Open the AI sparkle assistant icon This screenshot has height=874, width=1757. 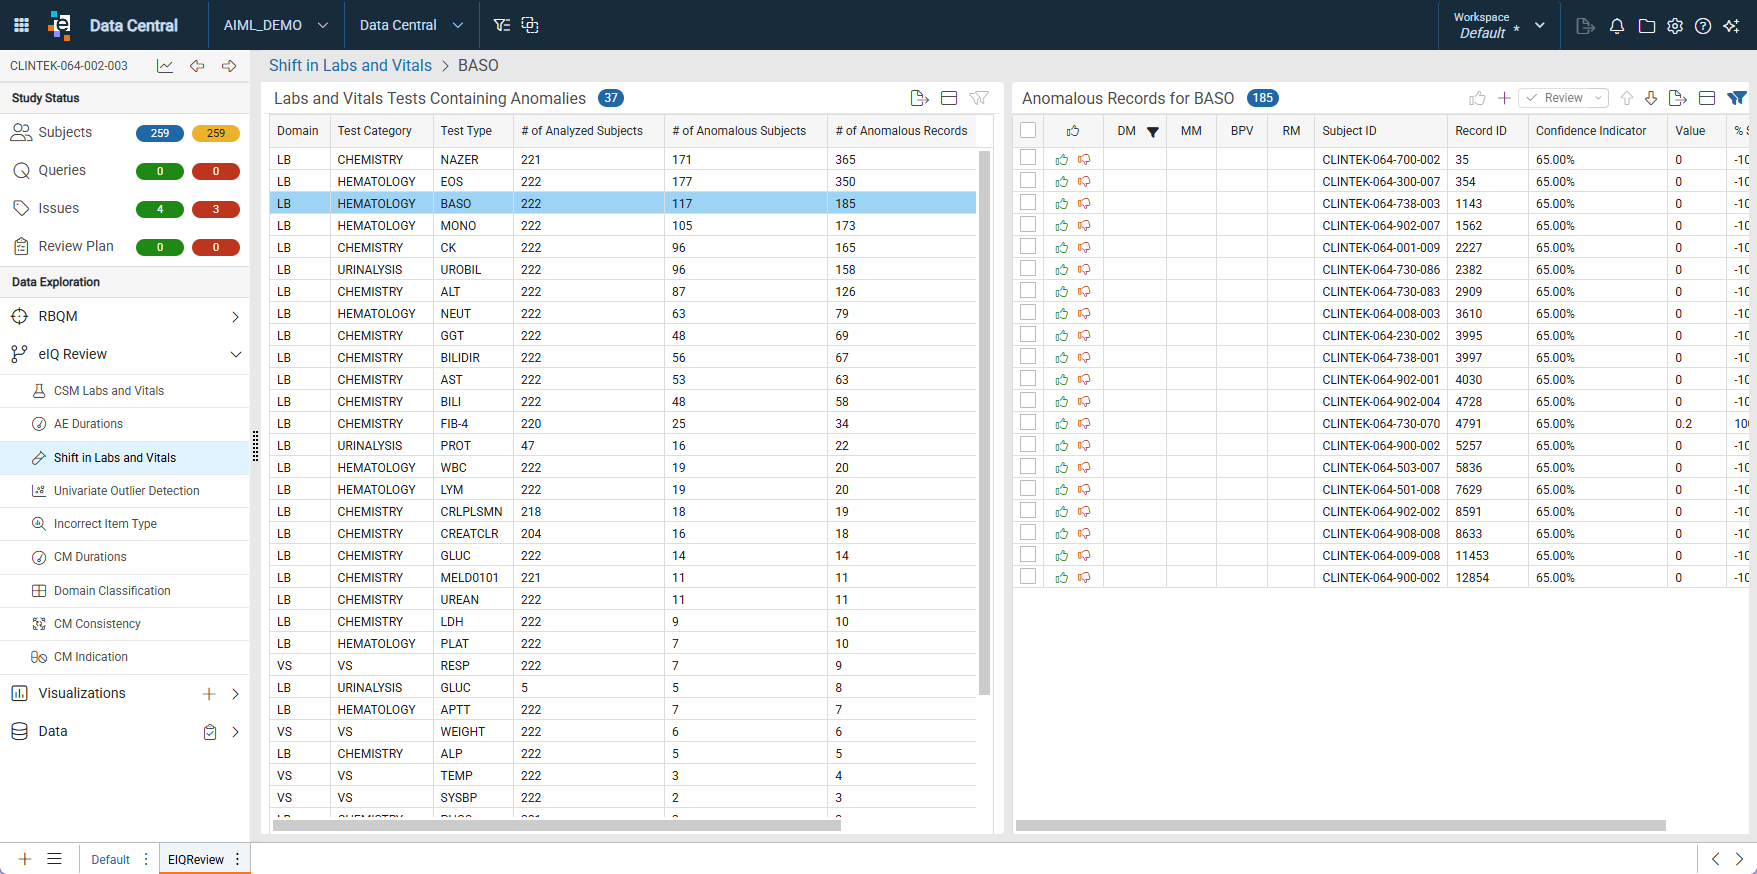[x=1732, y=26]
